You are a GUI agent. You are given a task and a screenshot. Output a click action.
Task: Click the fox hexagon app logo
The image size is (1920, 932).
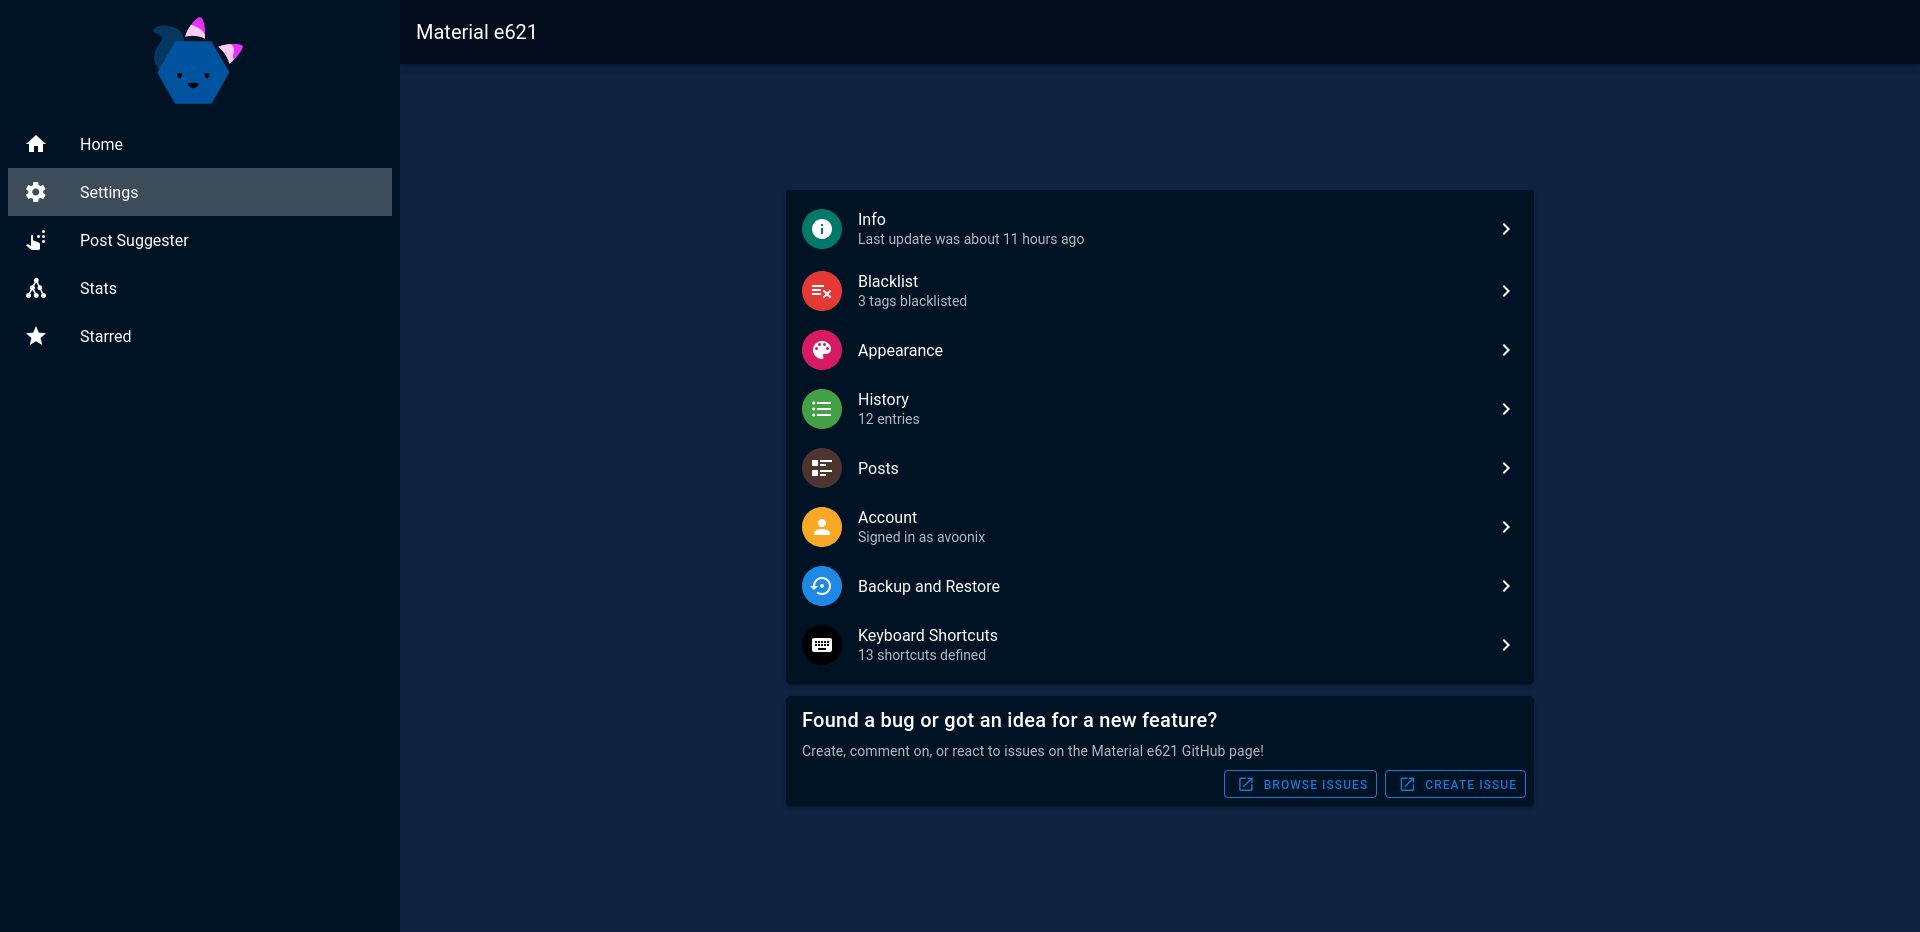point(197,61)
